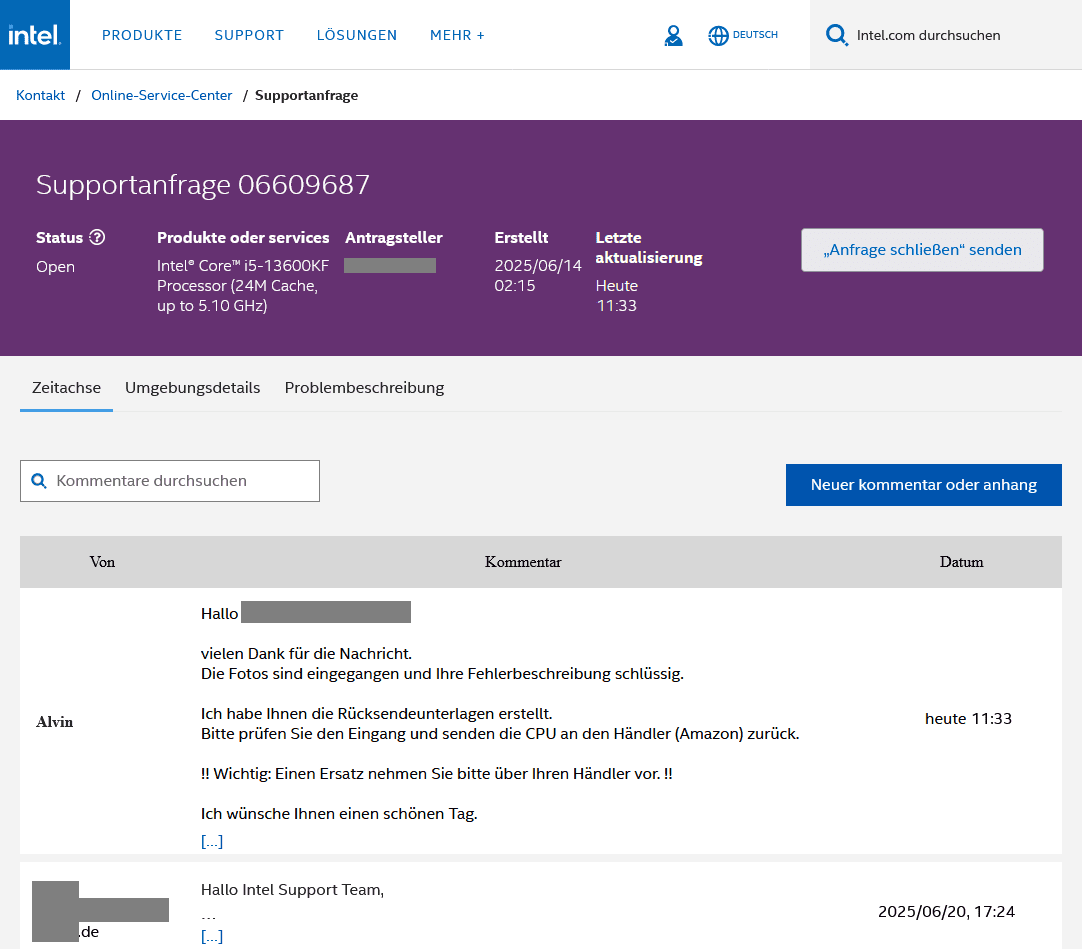
Task: Click the "Letzte aktualisierung" label
Action: (x=649, y=247)
